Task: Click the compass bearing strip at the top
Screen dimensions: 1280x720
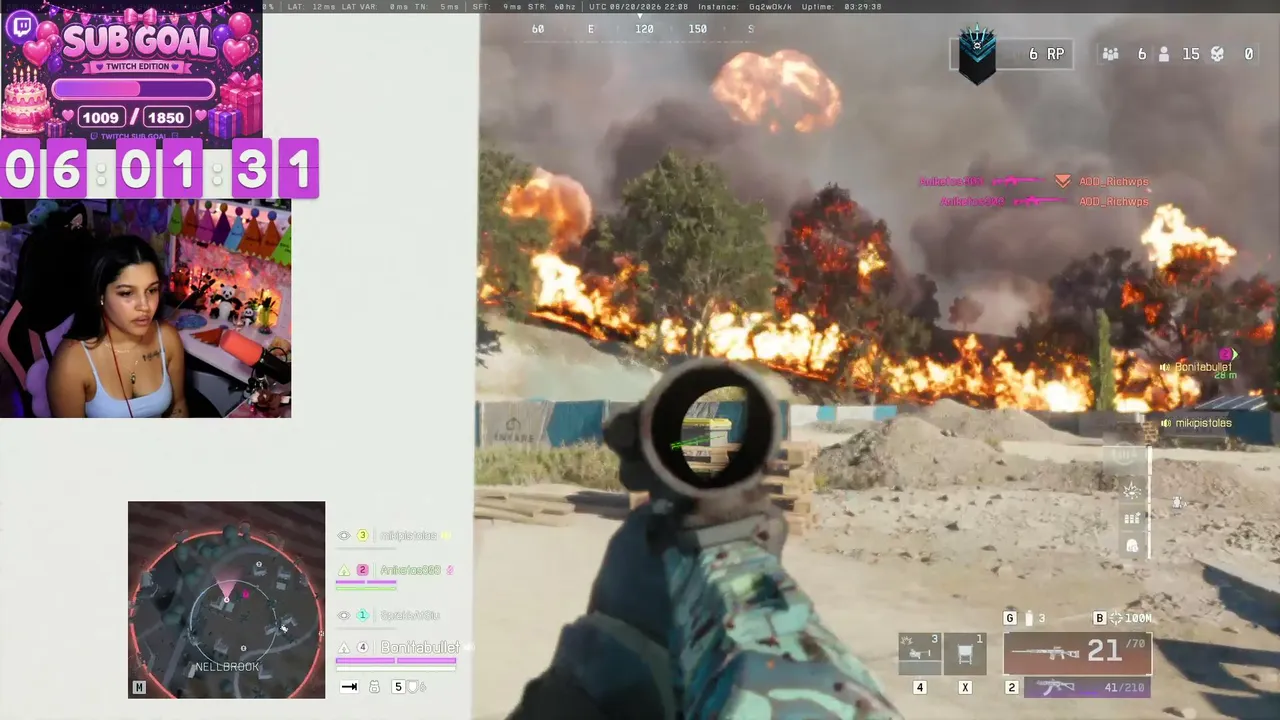Action: [x=642, y=29]
